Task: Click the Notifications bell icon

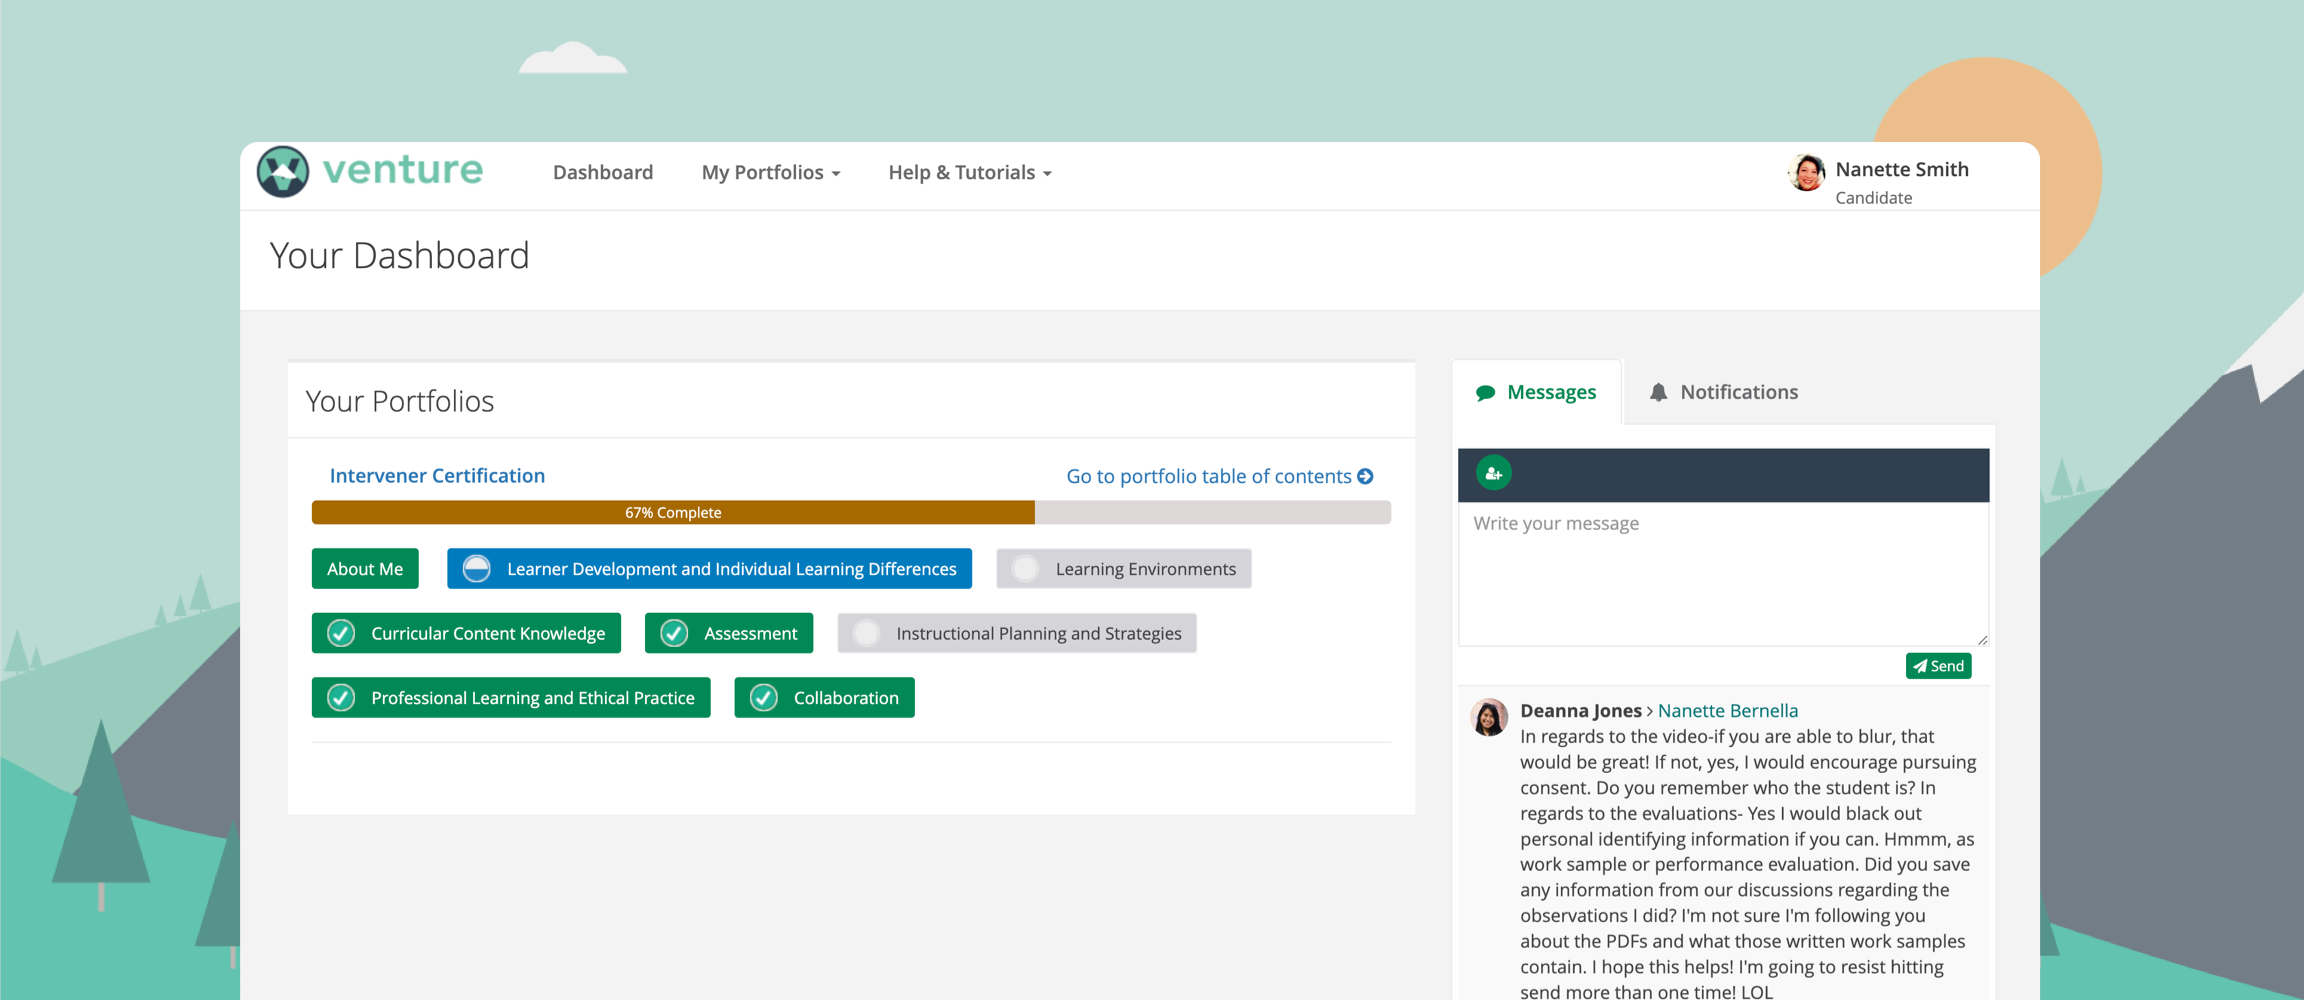Action: click(x=1658, y=392)
